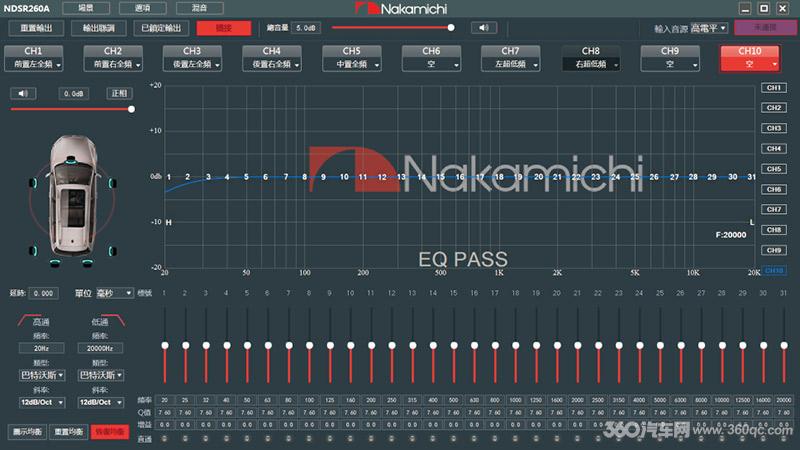Screen dimensions: 800x450
Task: Toggle CH3 curve display on right side
Action: (x=773, y=128)
